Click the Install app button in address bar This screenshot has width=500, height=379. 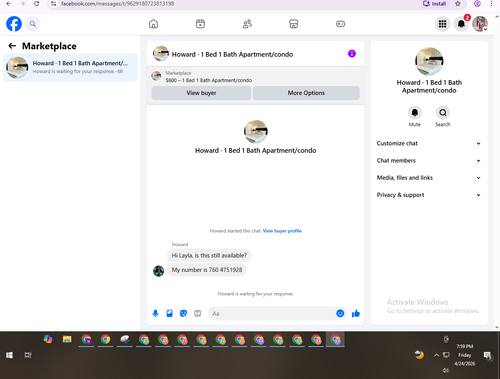point(434,4)
